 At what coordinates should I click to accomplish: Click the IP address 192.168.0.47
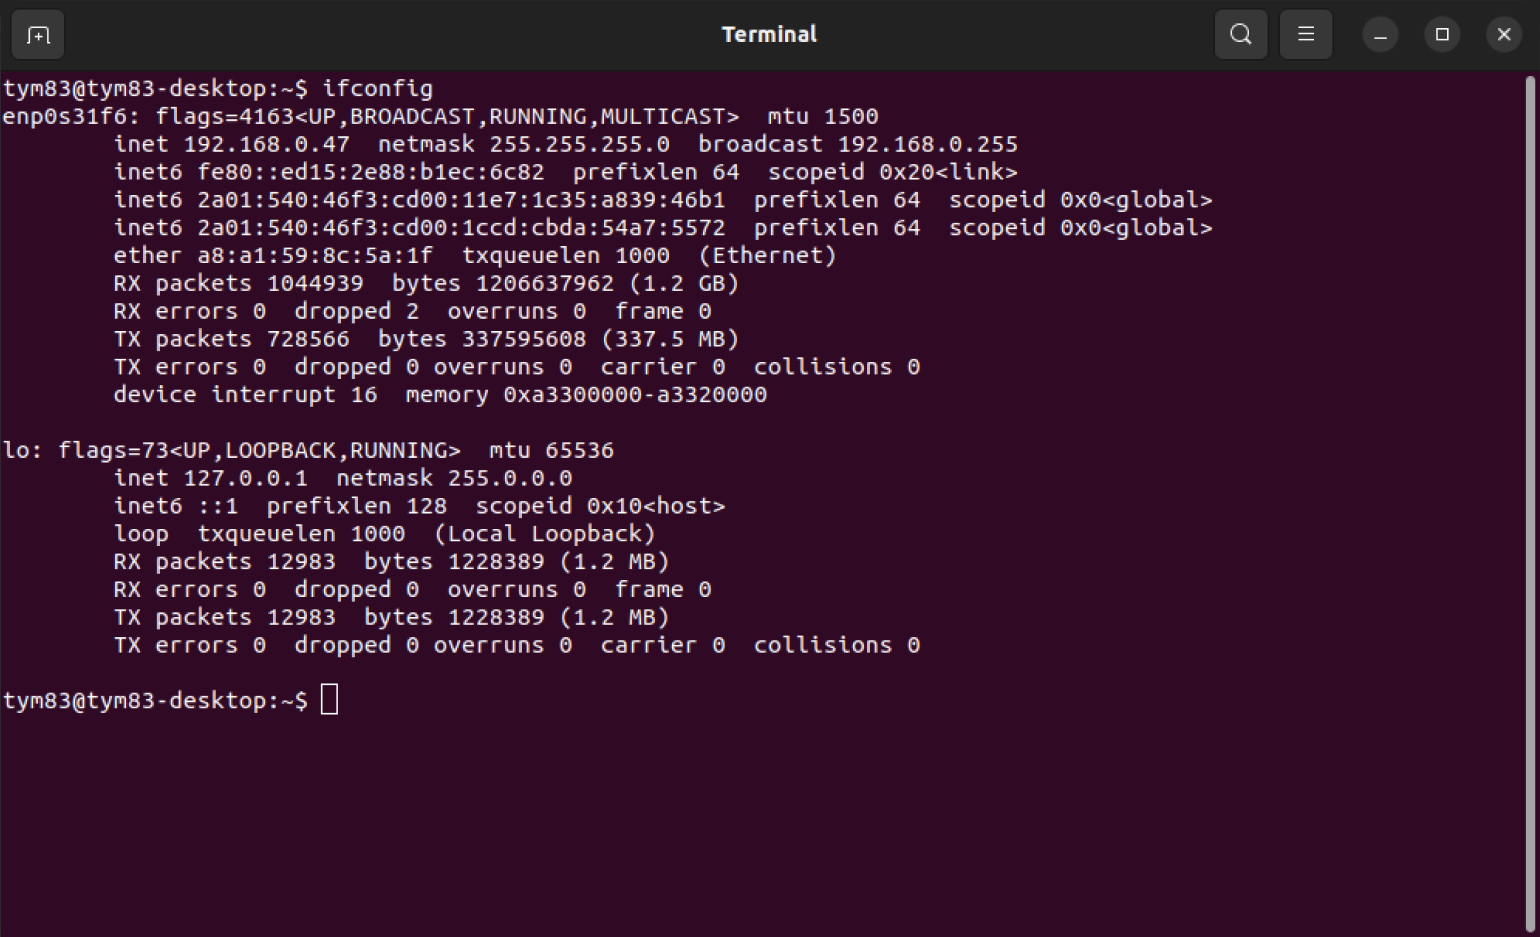[266, 144]
